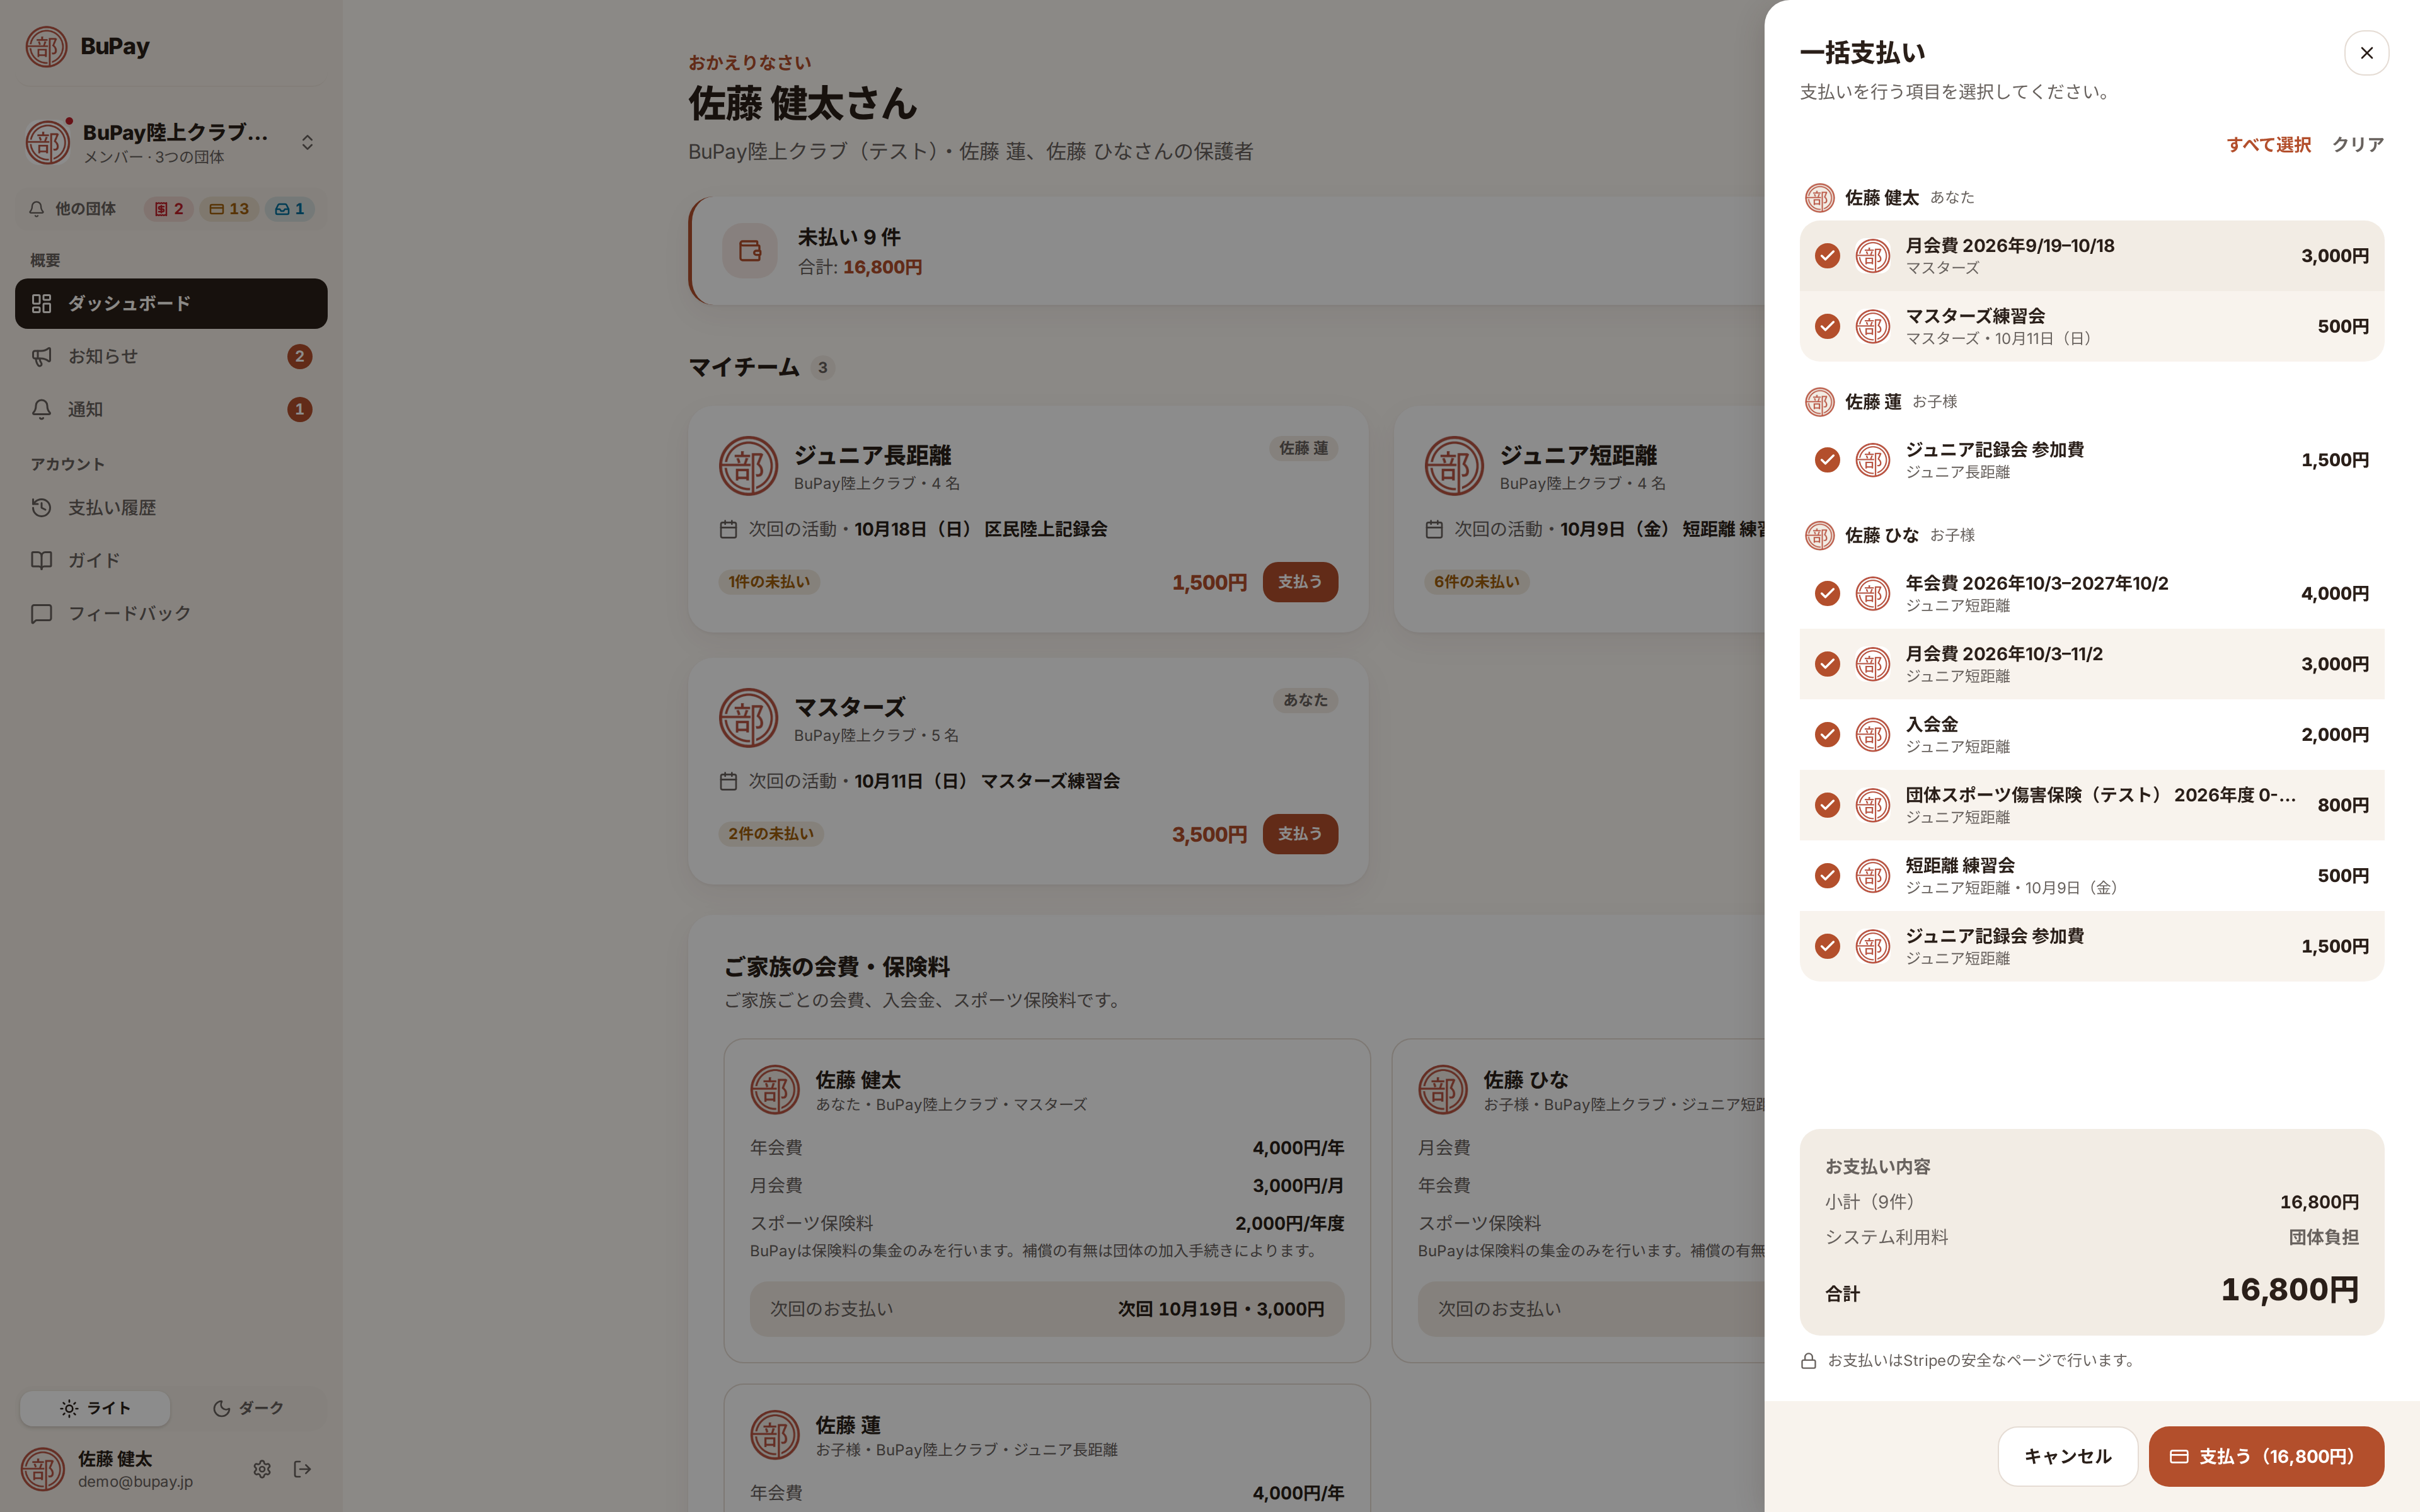The width and height of the screenshot is (2420, 1512).
Task: Switch to ライト theme
Action: [95, 1408]
